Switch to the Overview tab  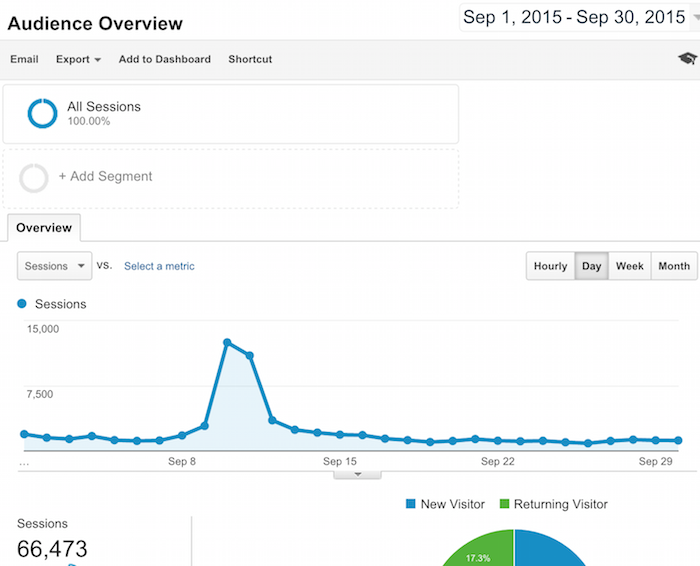pyautogui.click(x=44, y=228)
